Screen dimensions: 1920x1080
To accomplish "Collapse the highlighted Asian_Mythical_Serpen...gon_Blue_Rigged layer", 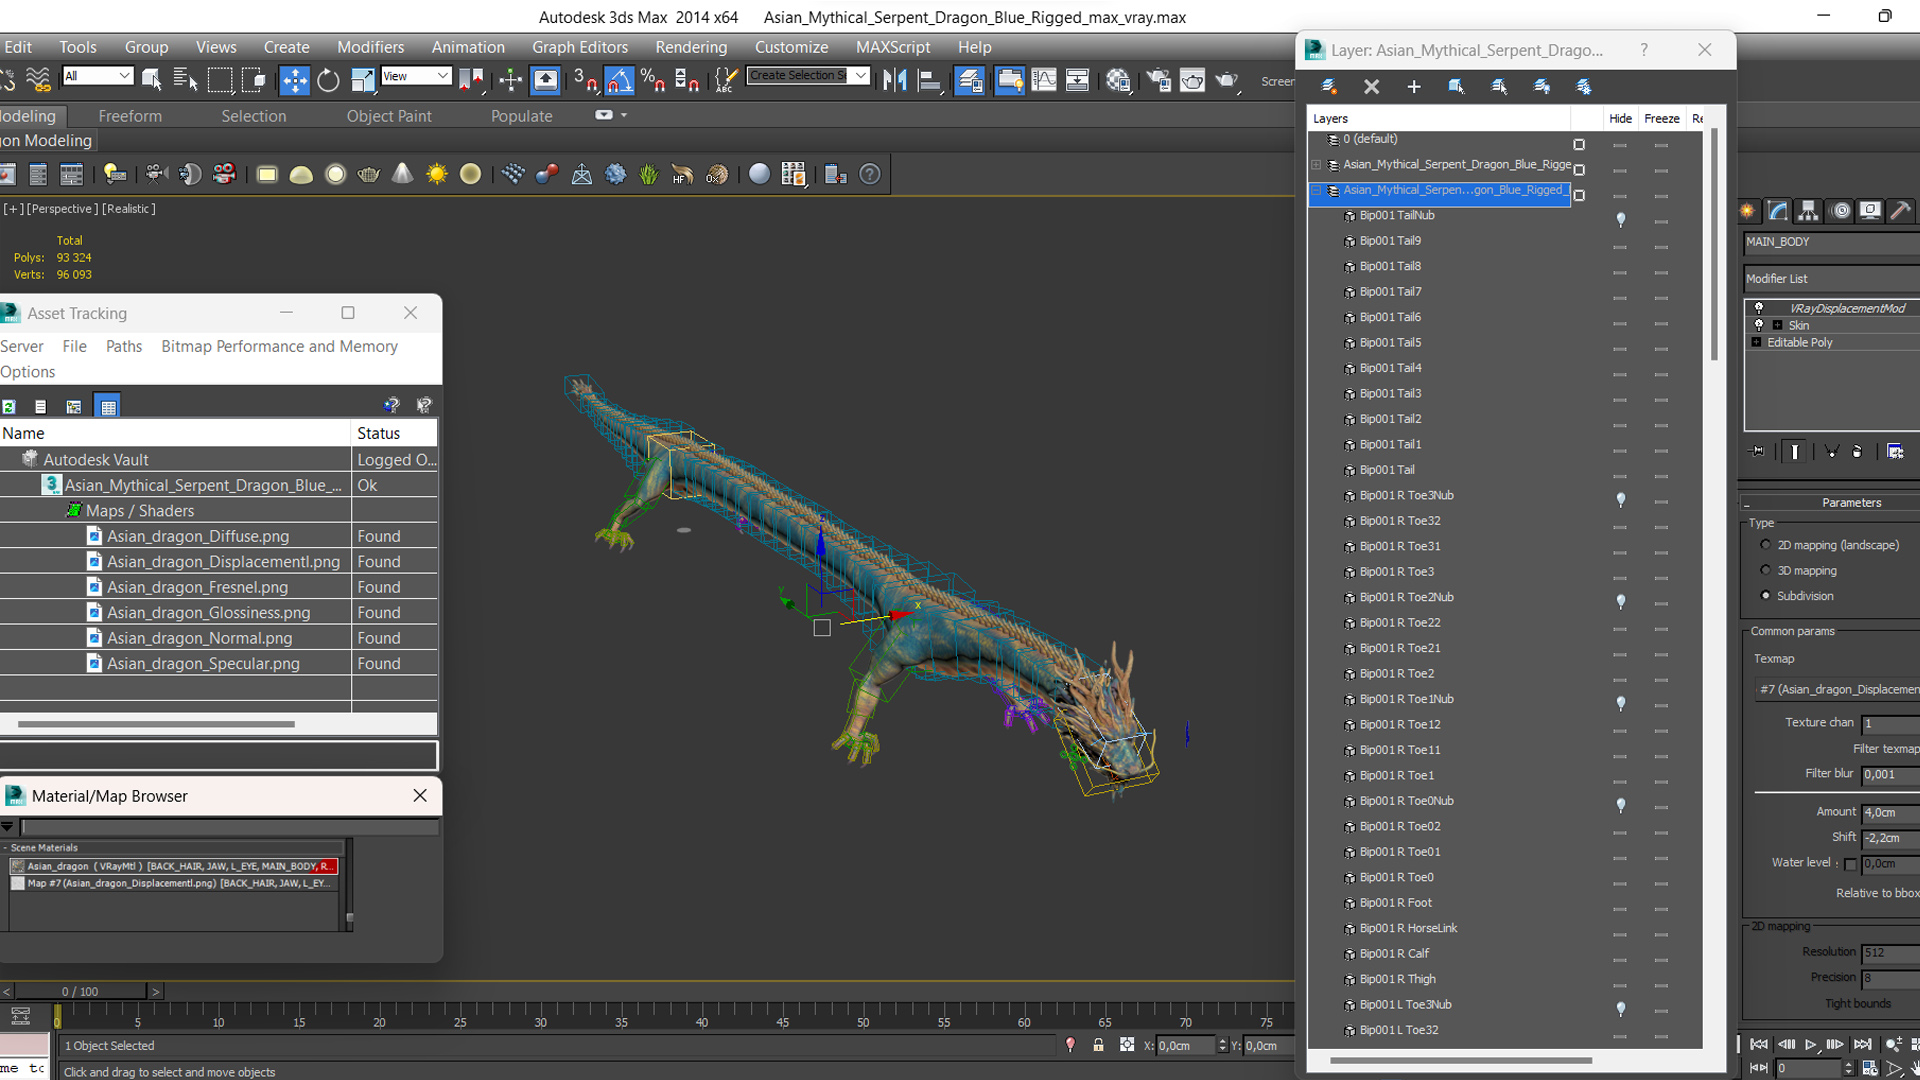I will 1317,190.
